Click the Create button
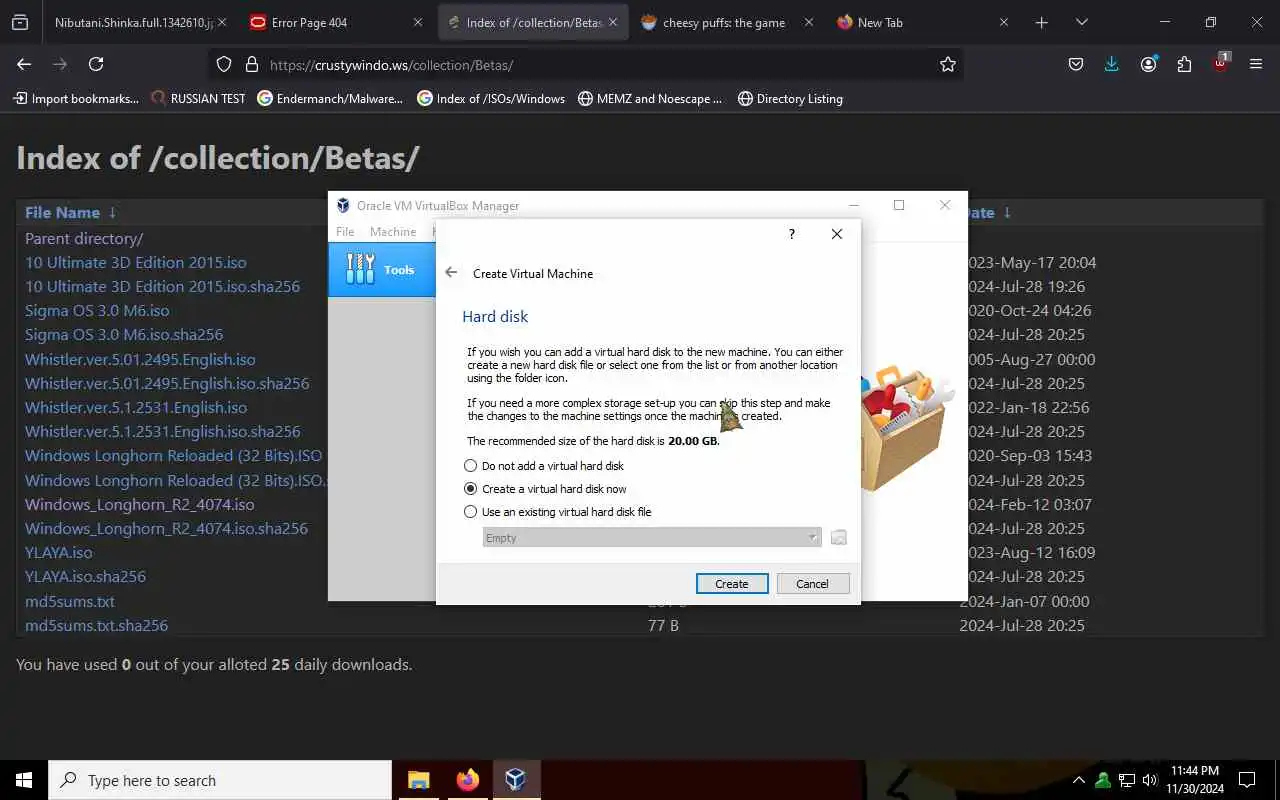This screenshot has height=800, width=1280. click(x=732, y=583)
